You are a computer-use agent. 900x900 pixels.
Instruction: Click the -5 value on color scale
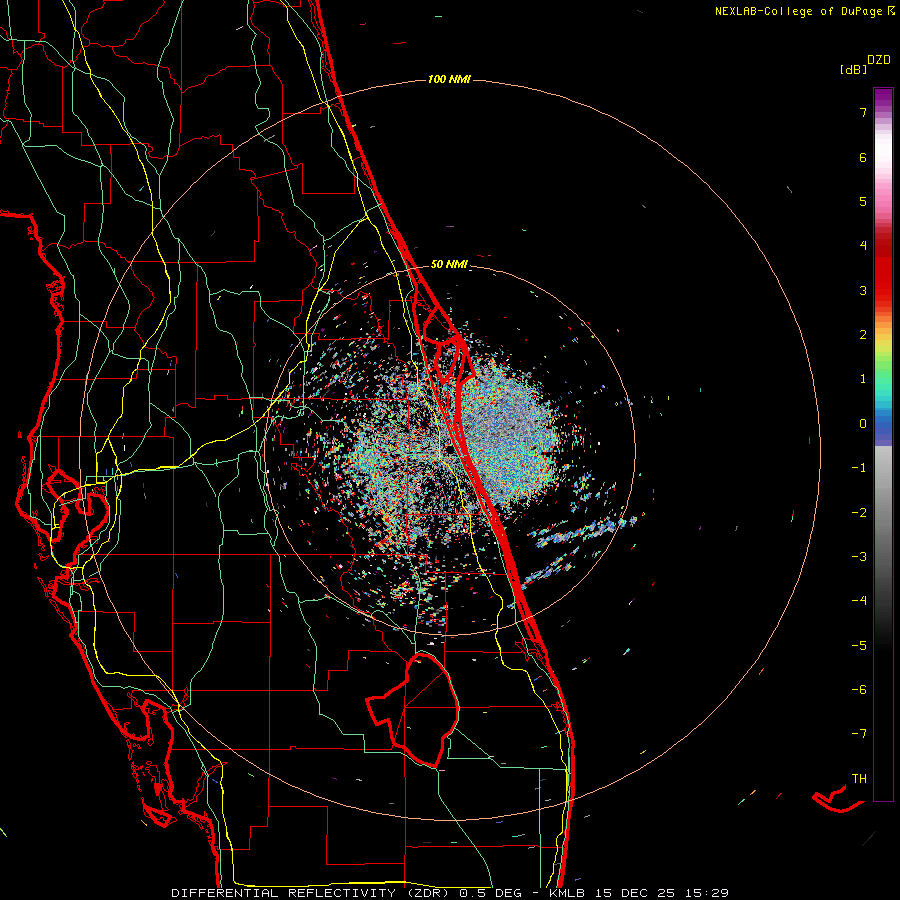[x=859, y=646]
